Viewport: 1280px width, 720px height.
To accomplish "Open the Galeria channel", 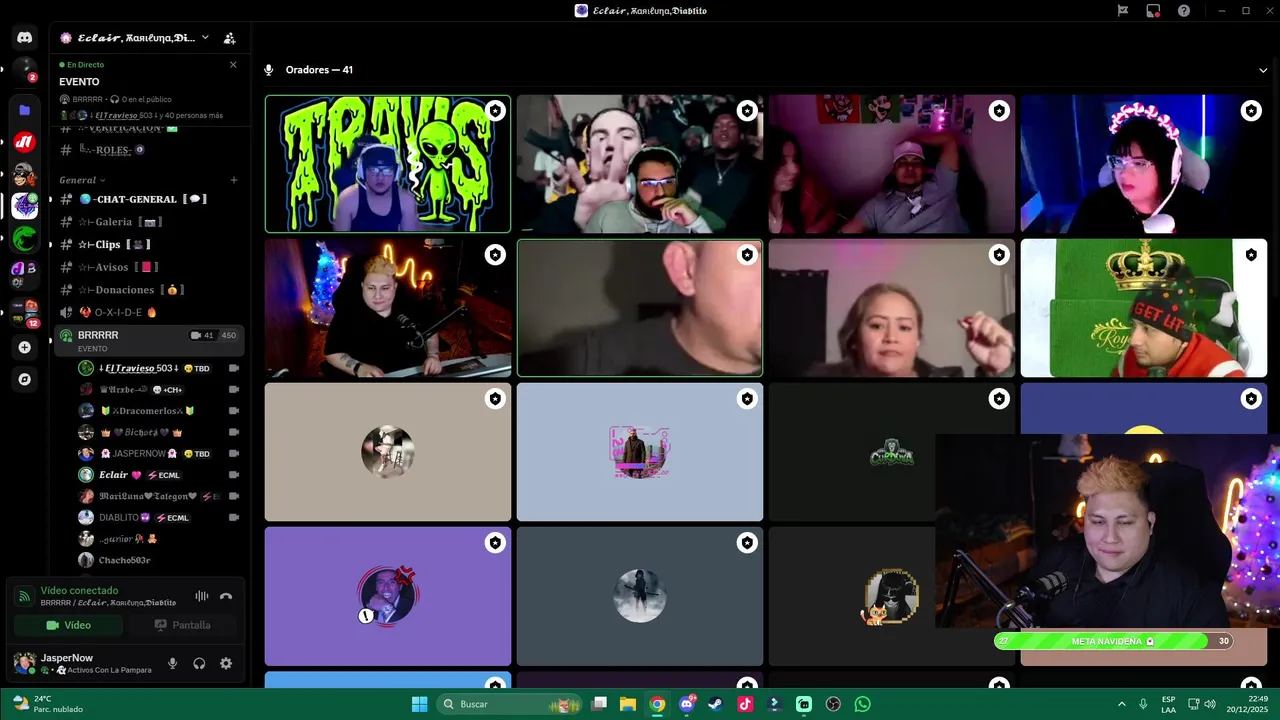I will pos(147,222).
